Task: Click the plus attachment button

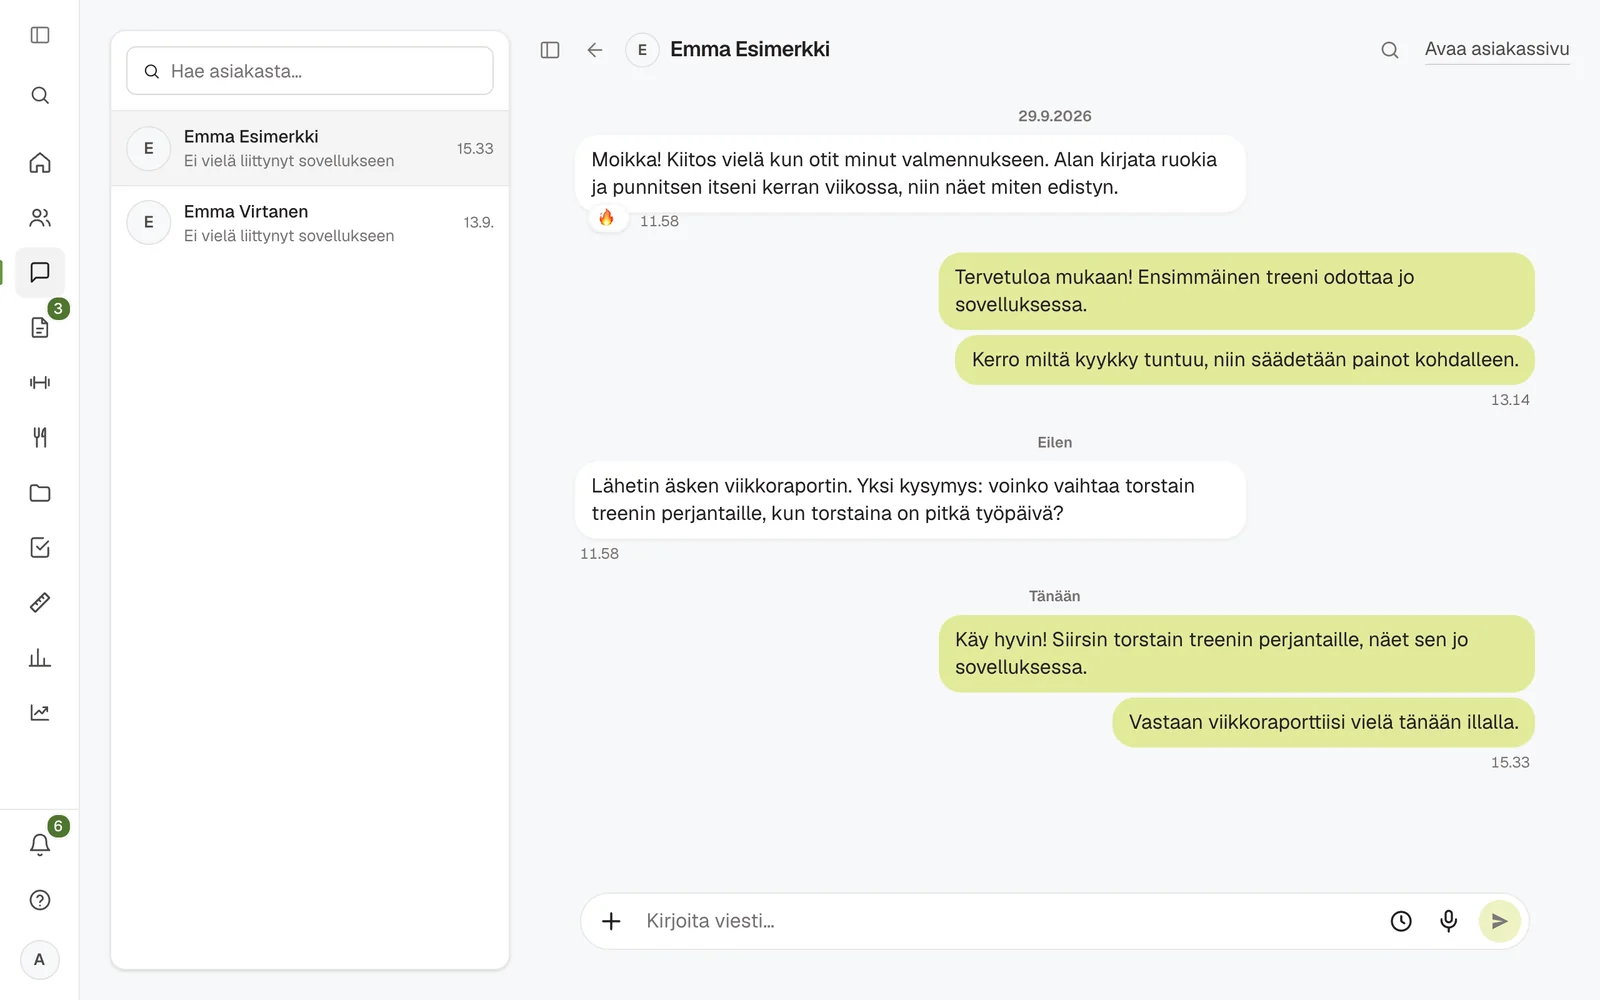Action: coord(611,921)
